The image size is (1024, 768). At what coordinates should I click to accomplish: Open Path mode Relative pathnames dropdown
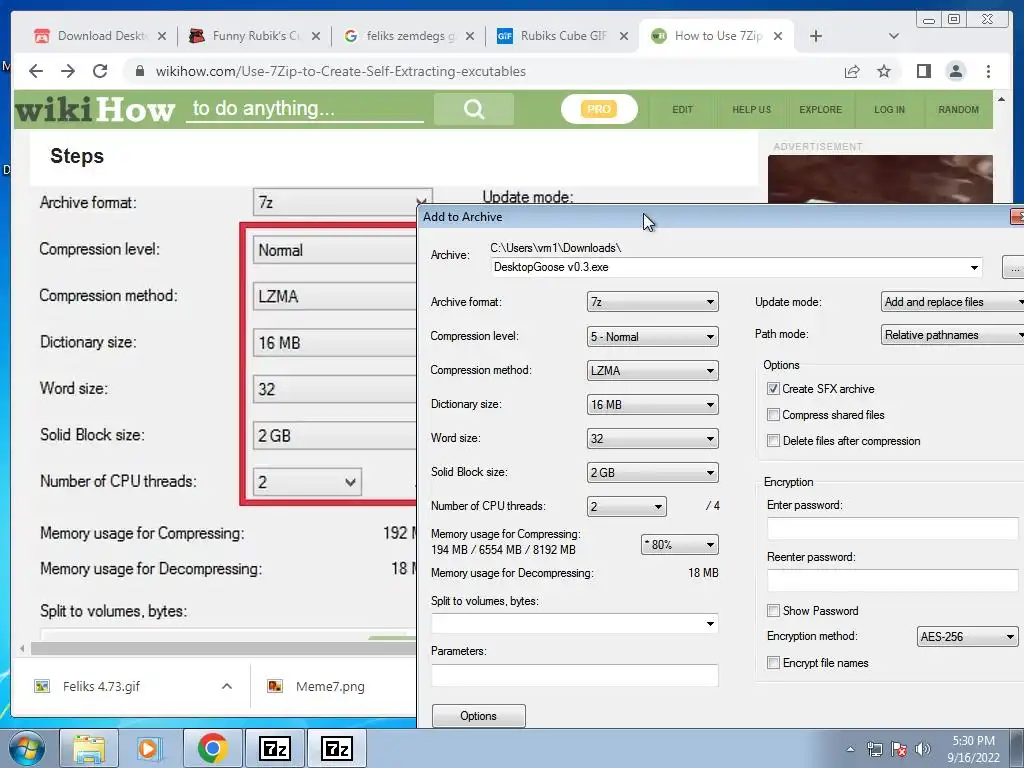tap(952, 335)
